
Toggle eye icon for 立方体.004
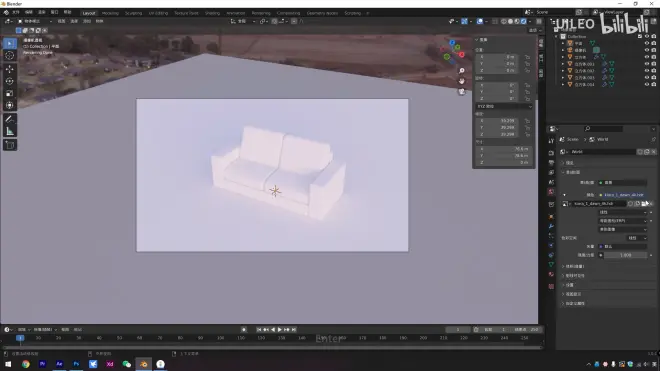tap(647, 84)
